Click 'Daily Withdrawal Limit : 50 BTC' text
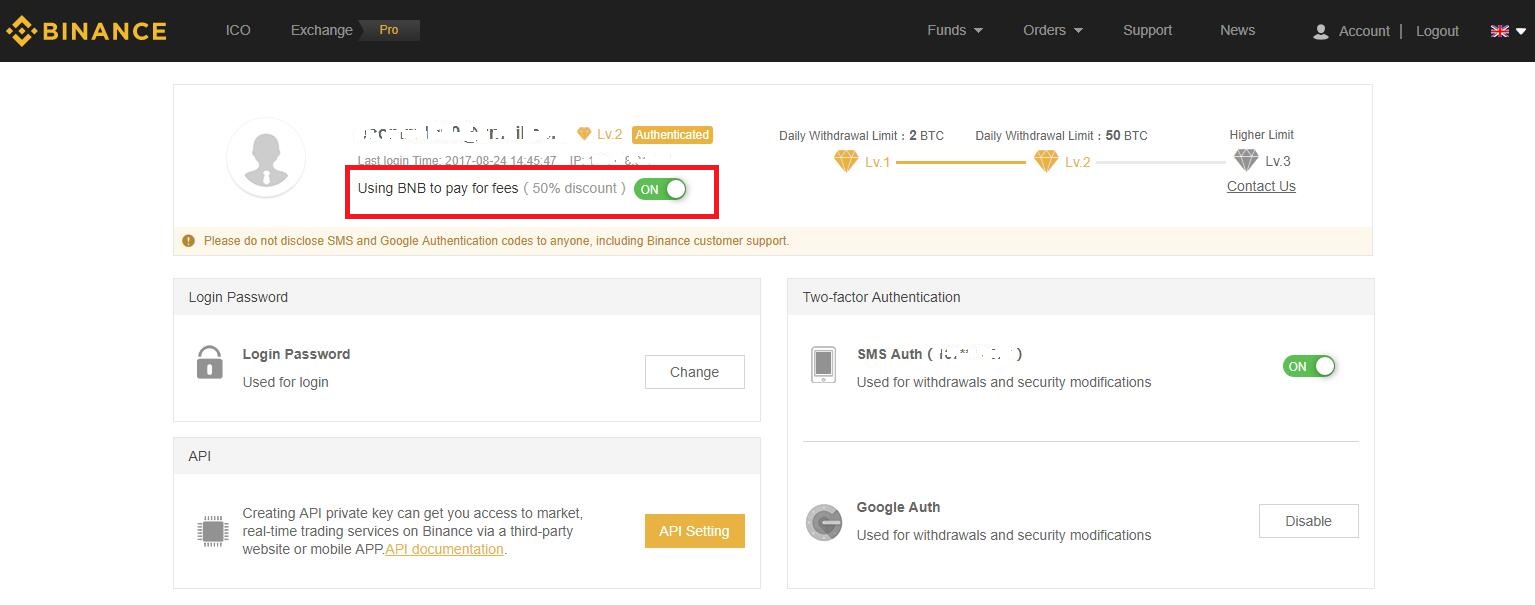This screenshot has width=1535, height=605. [x=1061, y=135]
